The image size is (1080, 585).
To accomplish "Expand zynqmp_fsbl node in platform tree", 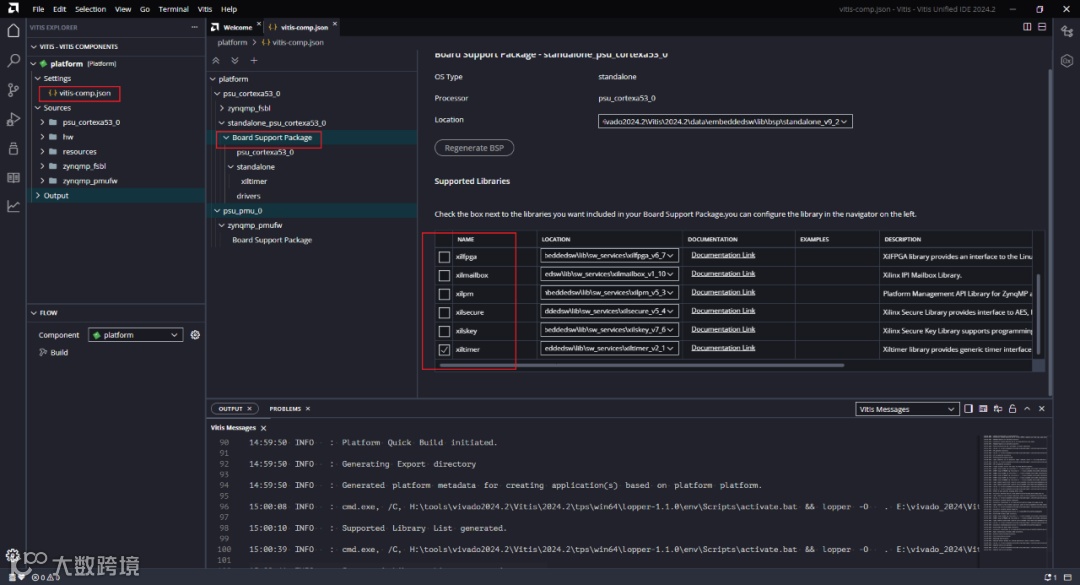I will 222,108.
